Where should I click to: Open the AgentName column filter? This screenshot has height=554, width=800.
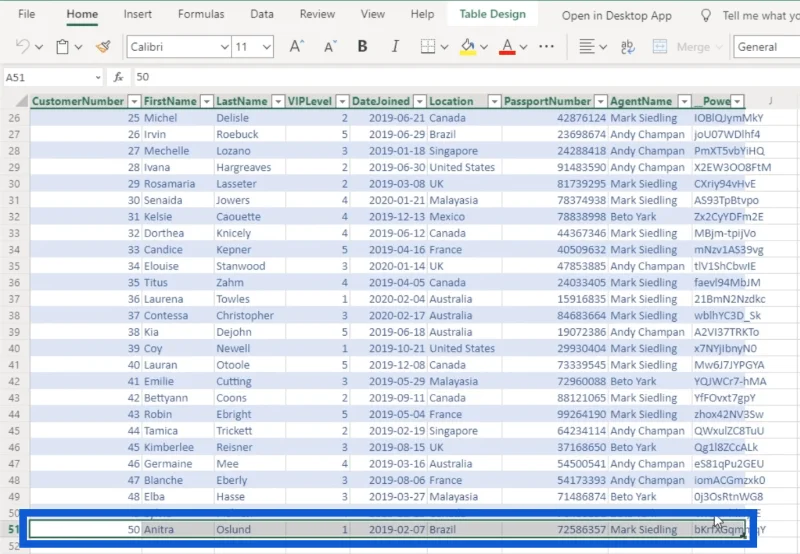pos(685,102)
